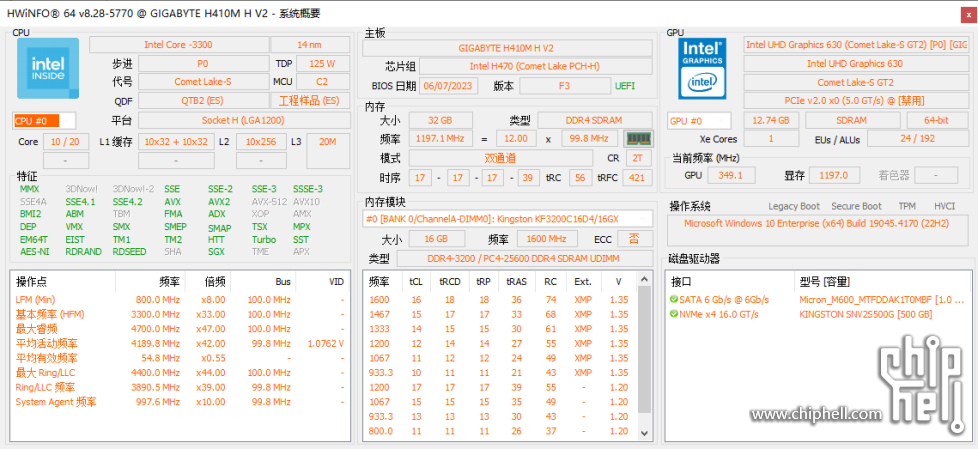Click the 工程样品 (ES) field

[x=310, y=100]
